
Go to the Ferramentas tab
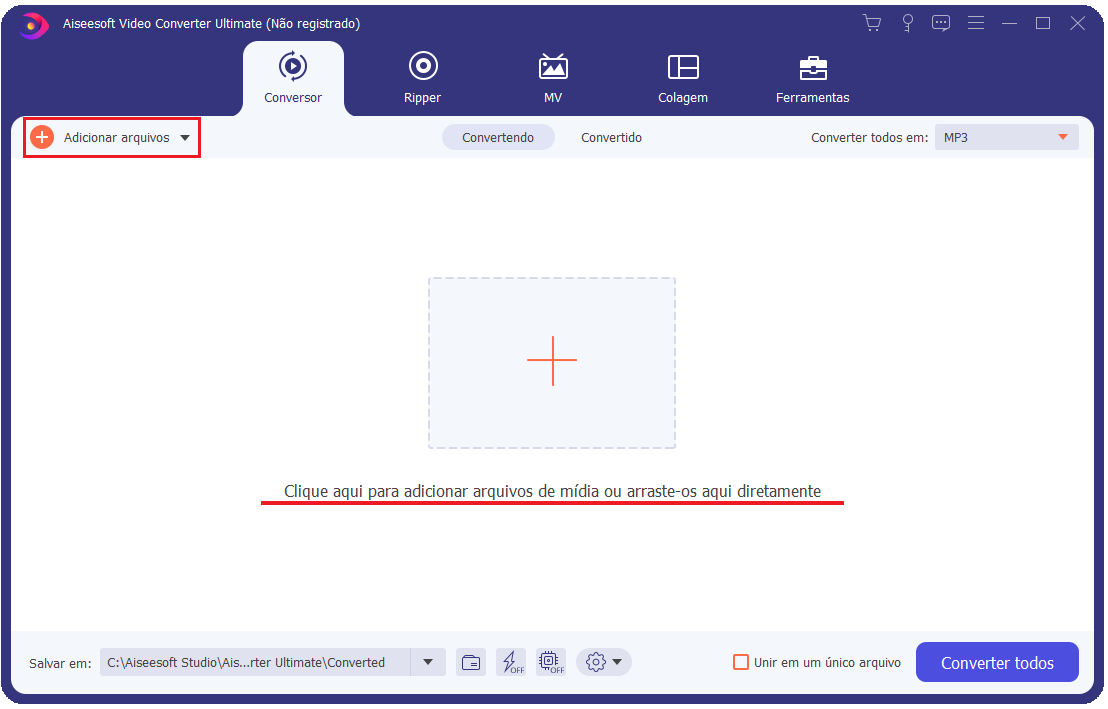[812, 79]
